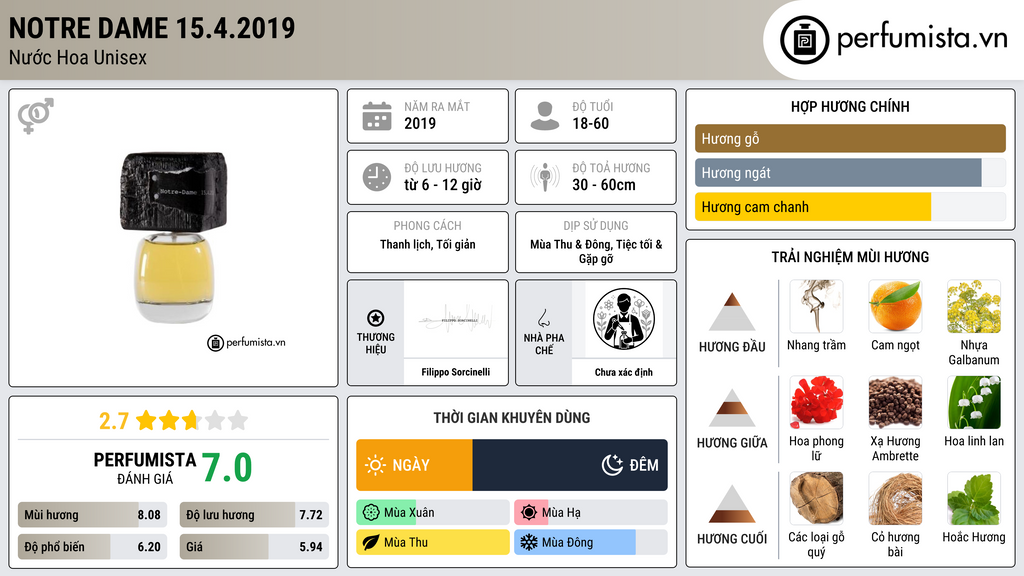Click the Notre Dame perfume bottle image
The height and width of the screenshot is (576, 1024).
(x=174, y=238)
